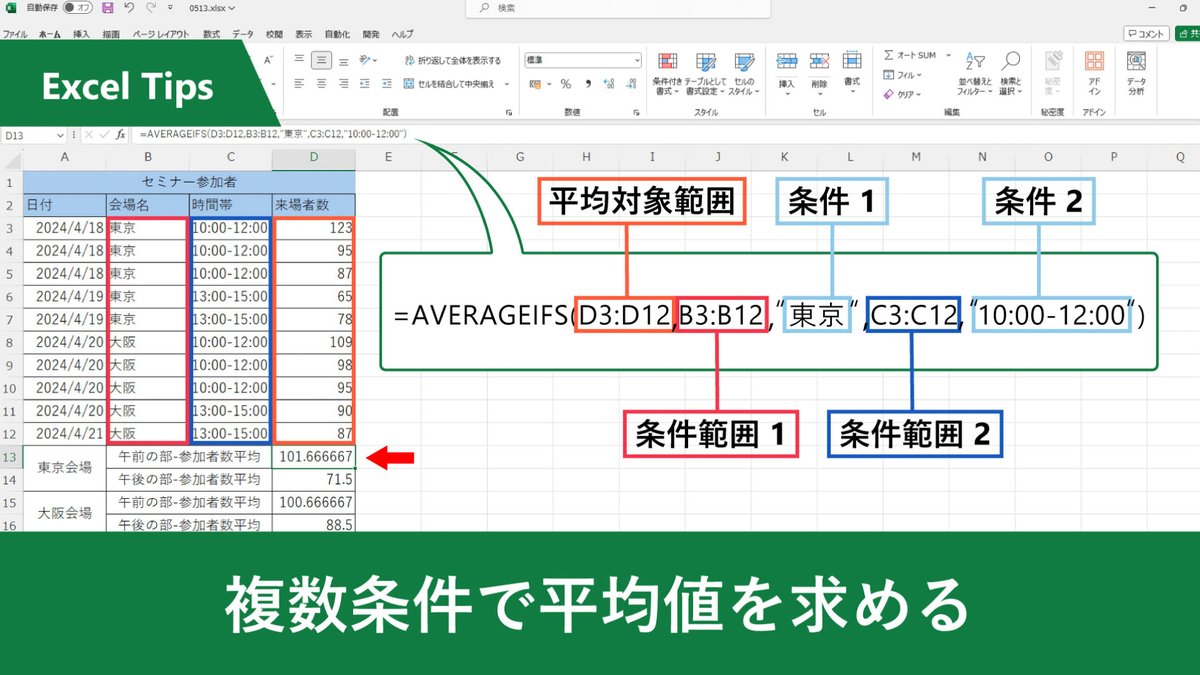
Task: Select the middle align icon
Action: click(x=321, y=60)
